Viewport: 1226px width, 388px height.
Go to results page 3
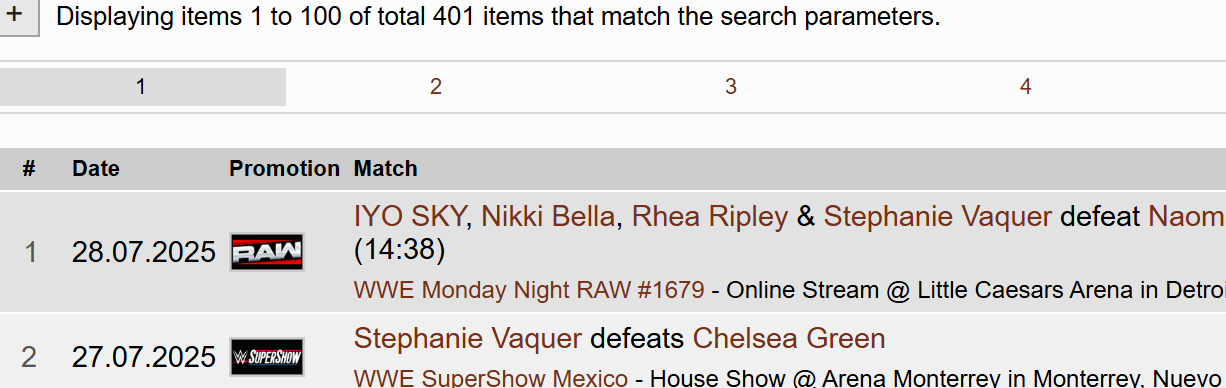tap(731, 87)
